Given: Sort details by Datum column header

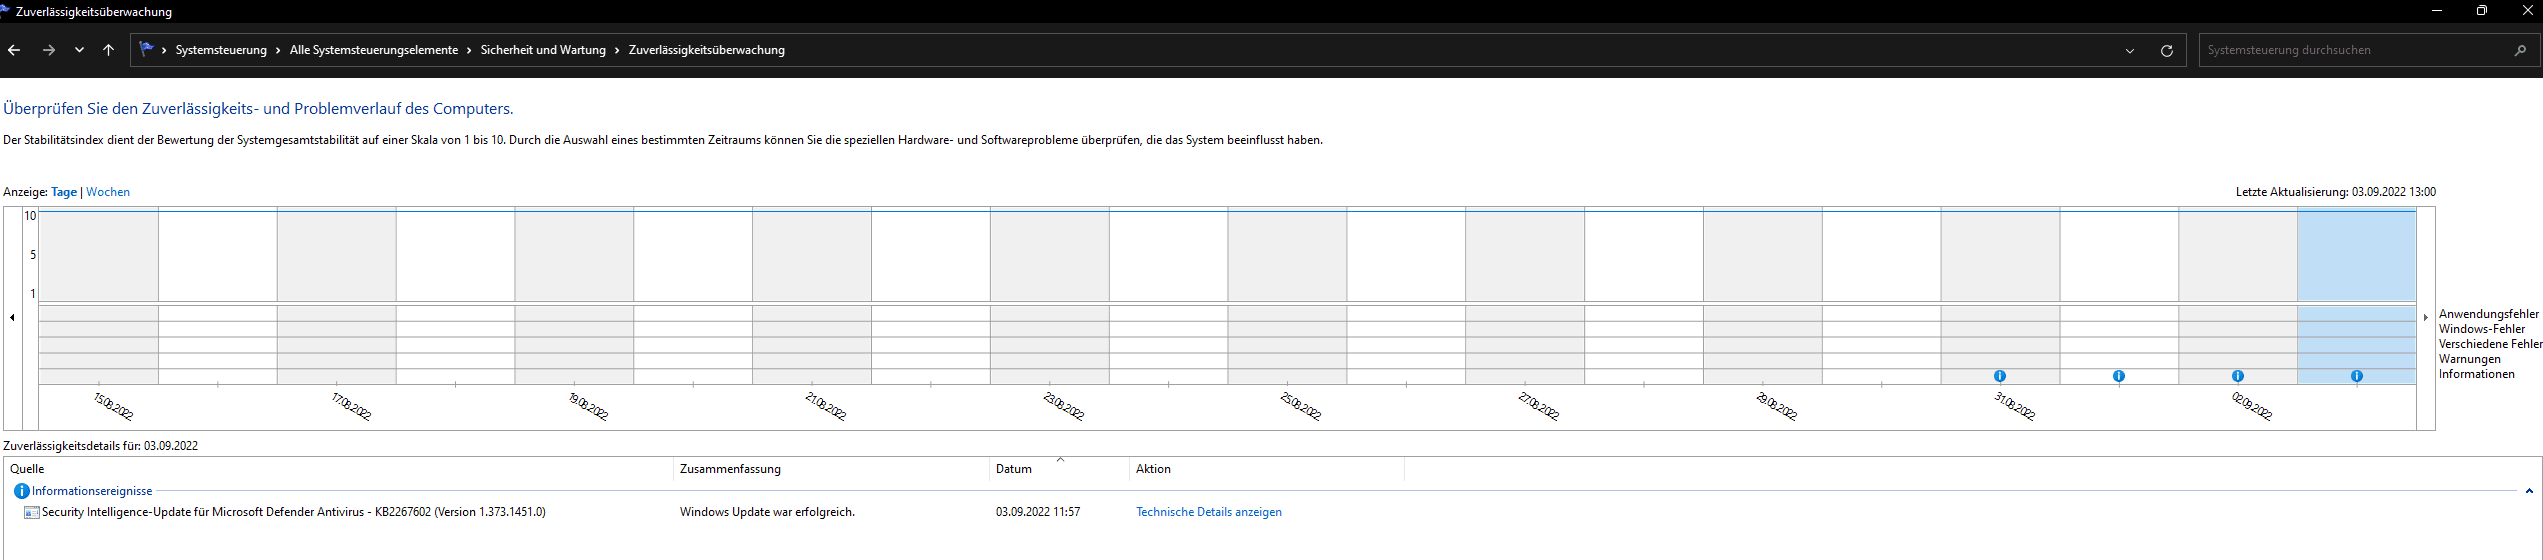Looking at the screenshot, I should pos(1059,469).
